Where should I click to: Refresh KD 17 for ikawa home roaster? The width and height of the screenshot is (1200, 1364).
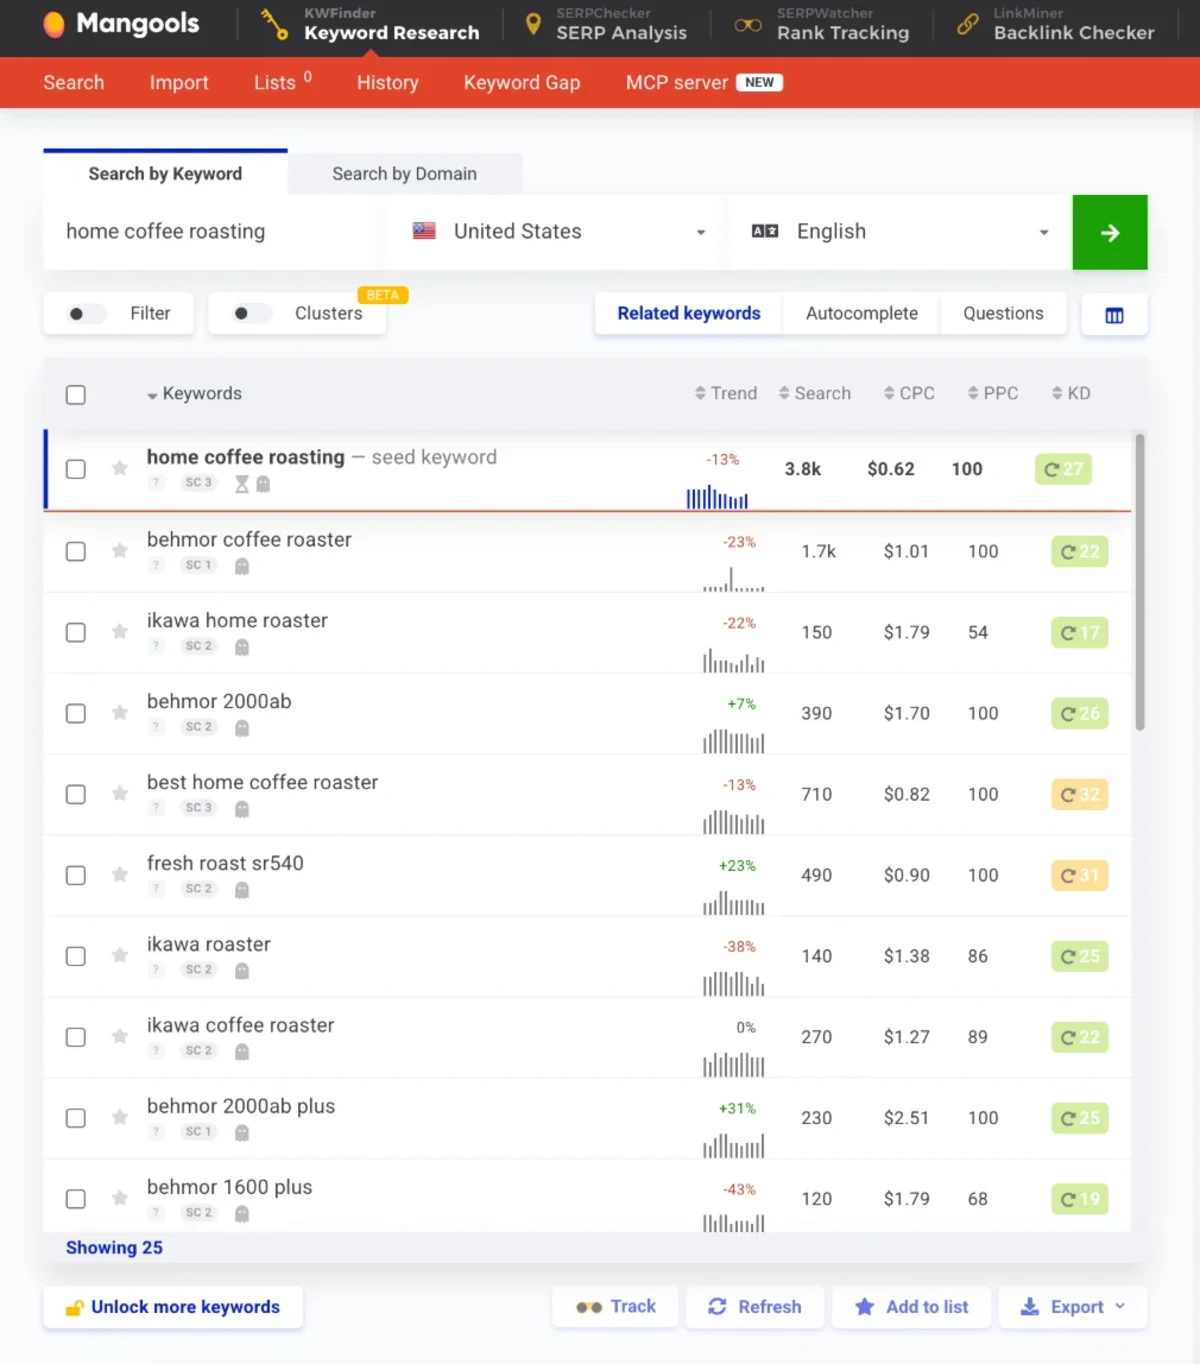[1080, 632]
